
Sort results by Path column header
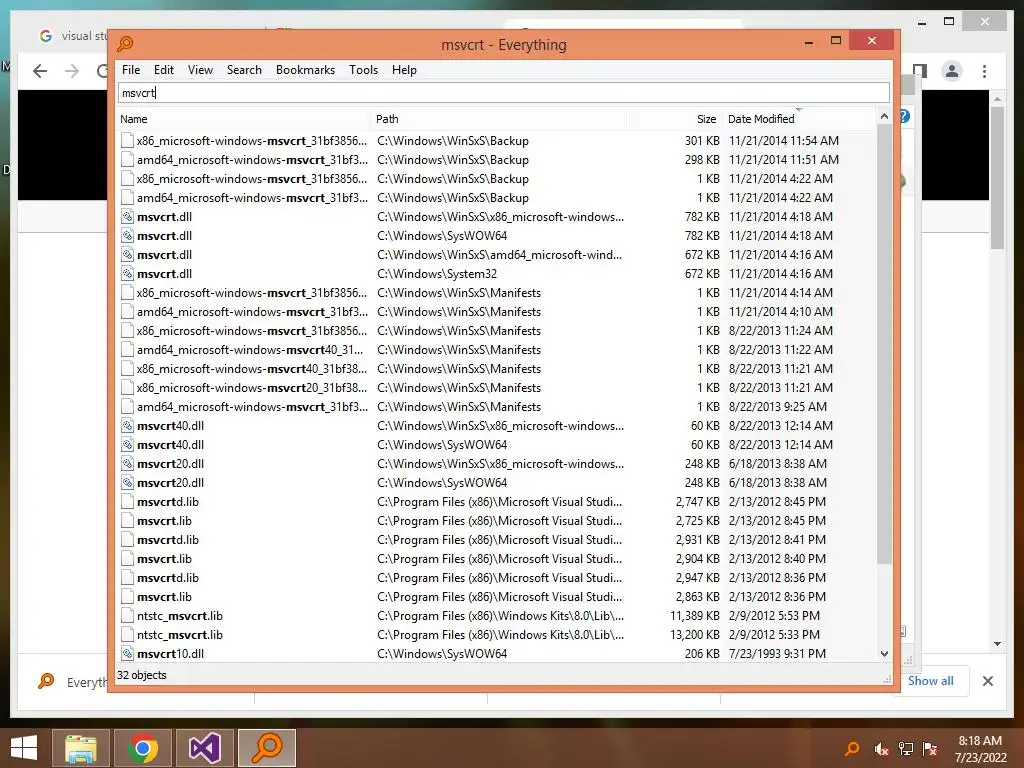click(499, 119)
